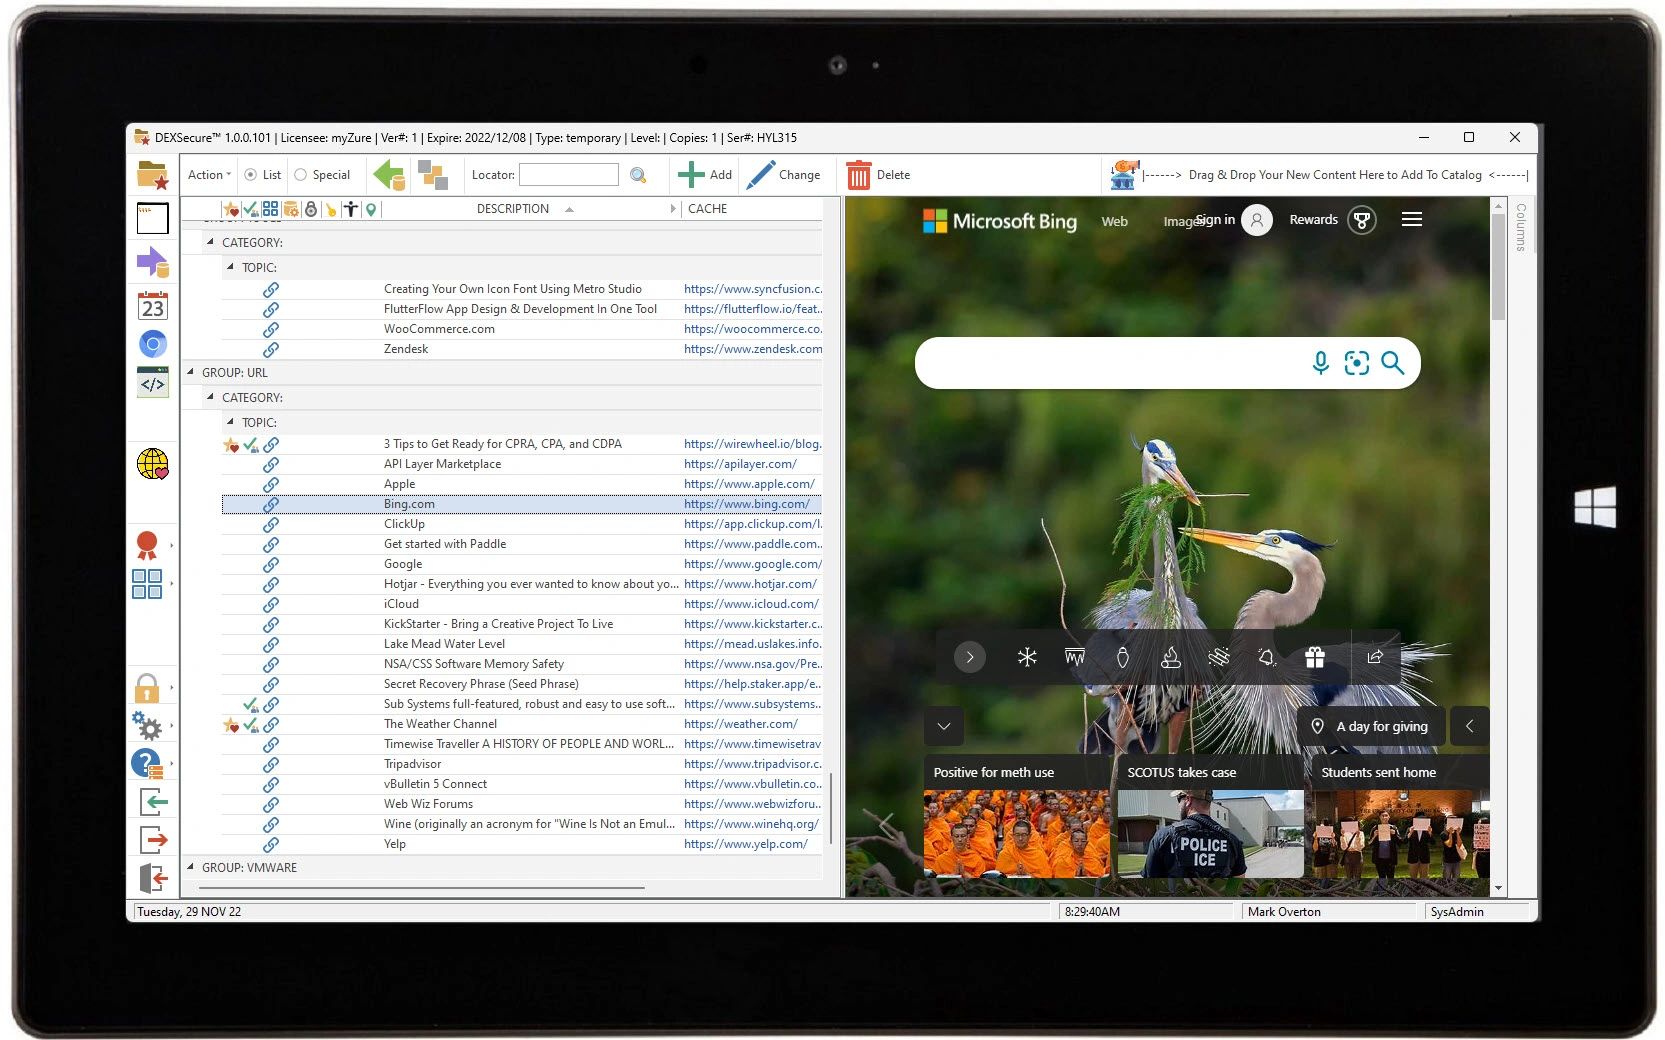This screenshot has height=1040, width=1665.
Task: Click the Add button
Action: [x=705, y=175]
